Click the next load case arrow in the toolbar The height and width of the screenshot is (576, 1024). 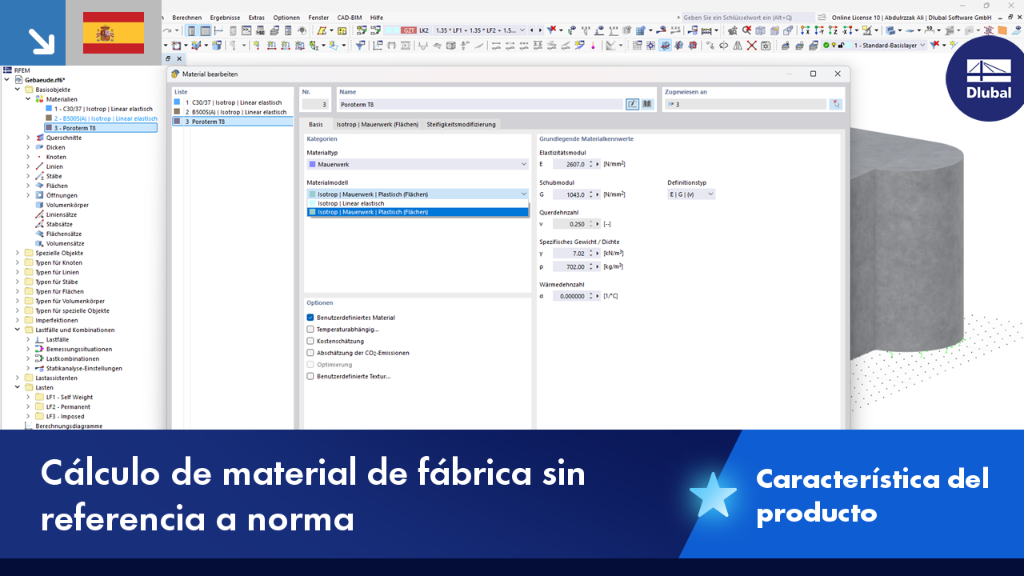[539, 31]
